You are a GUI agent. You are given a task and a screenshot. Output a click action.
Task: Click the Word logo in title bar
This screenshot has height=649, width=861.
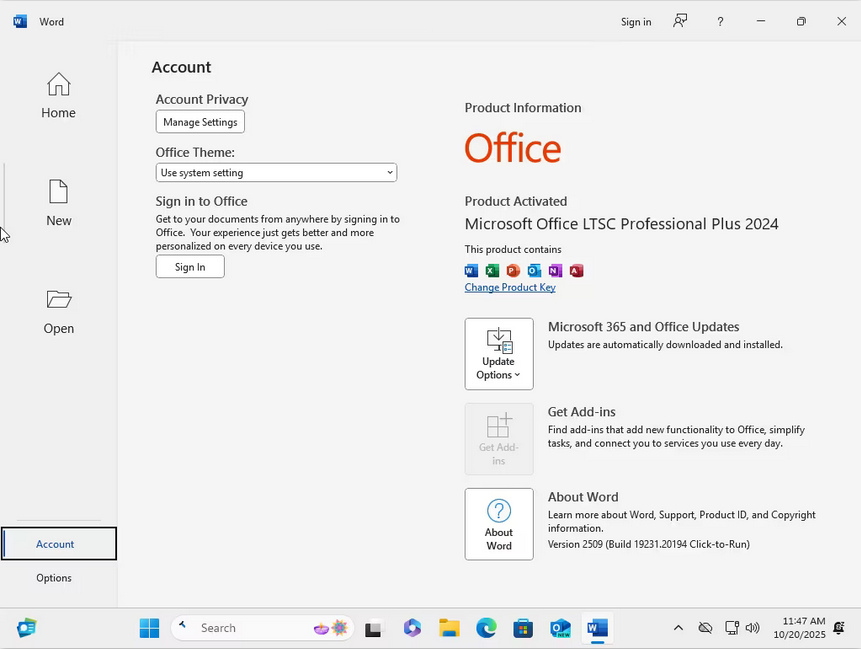[x=20, y=21]
